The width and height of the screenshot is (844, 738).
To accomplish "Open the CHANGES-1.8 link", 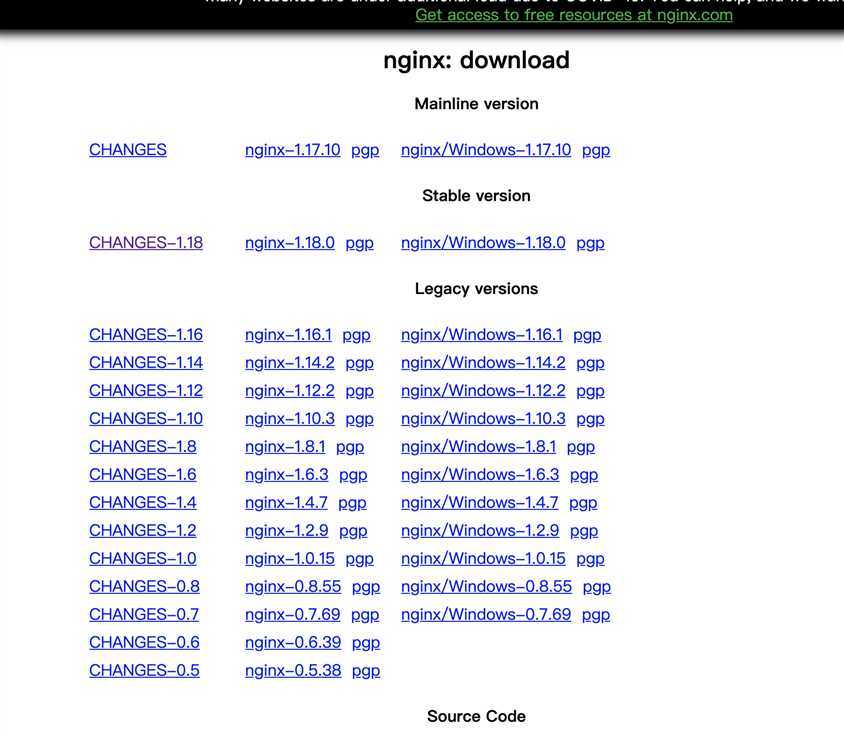I will (x=143, y=447).
